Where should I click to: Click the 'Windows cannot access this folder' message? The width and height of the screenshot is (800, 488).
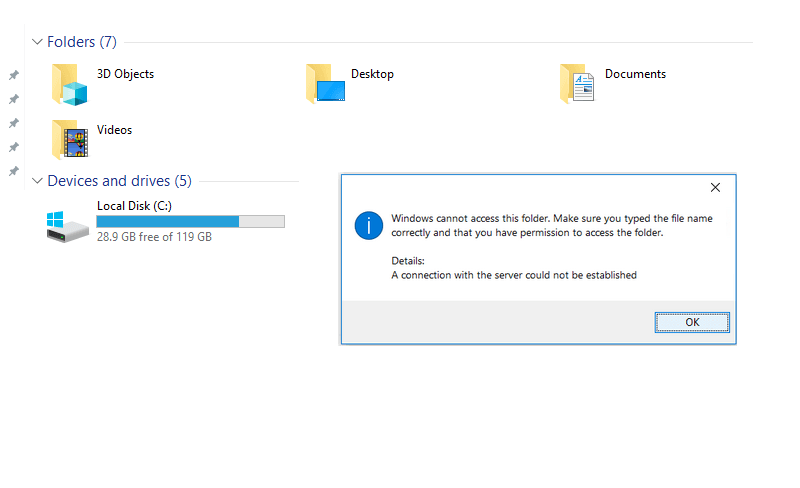552,226
